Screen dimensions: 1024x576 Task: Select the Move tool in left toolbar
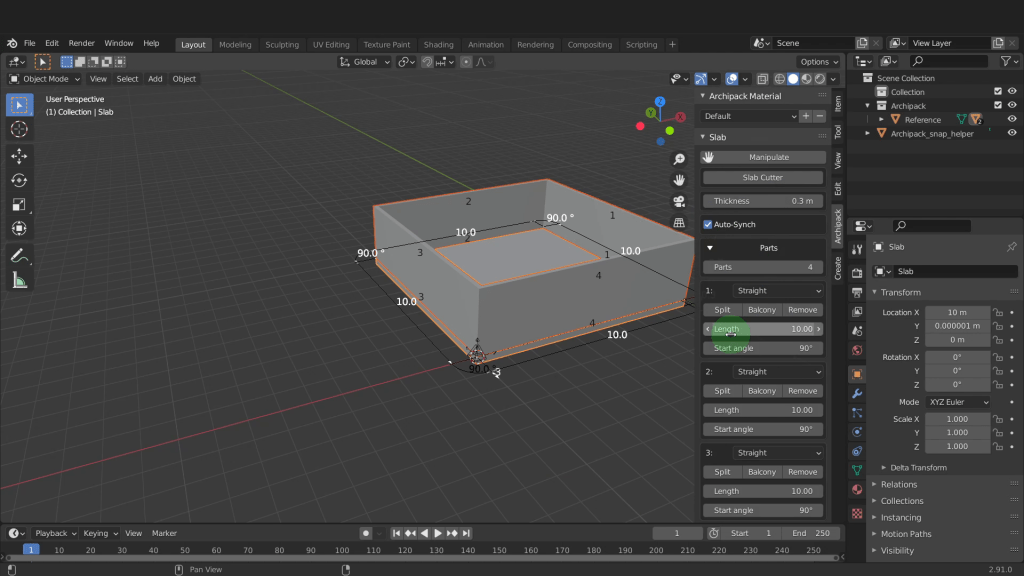[x=19, y=156]
